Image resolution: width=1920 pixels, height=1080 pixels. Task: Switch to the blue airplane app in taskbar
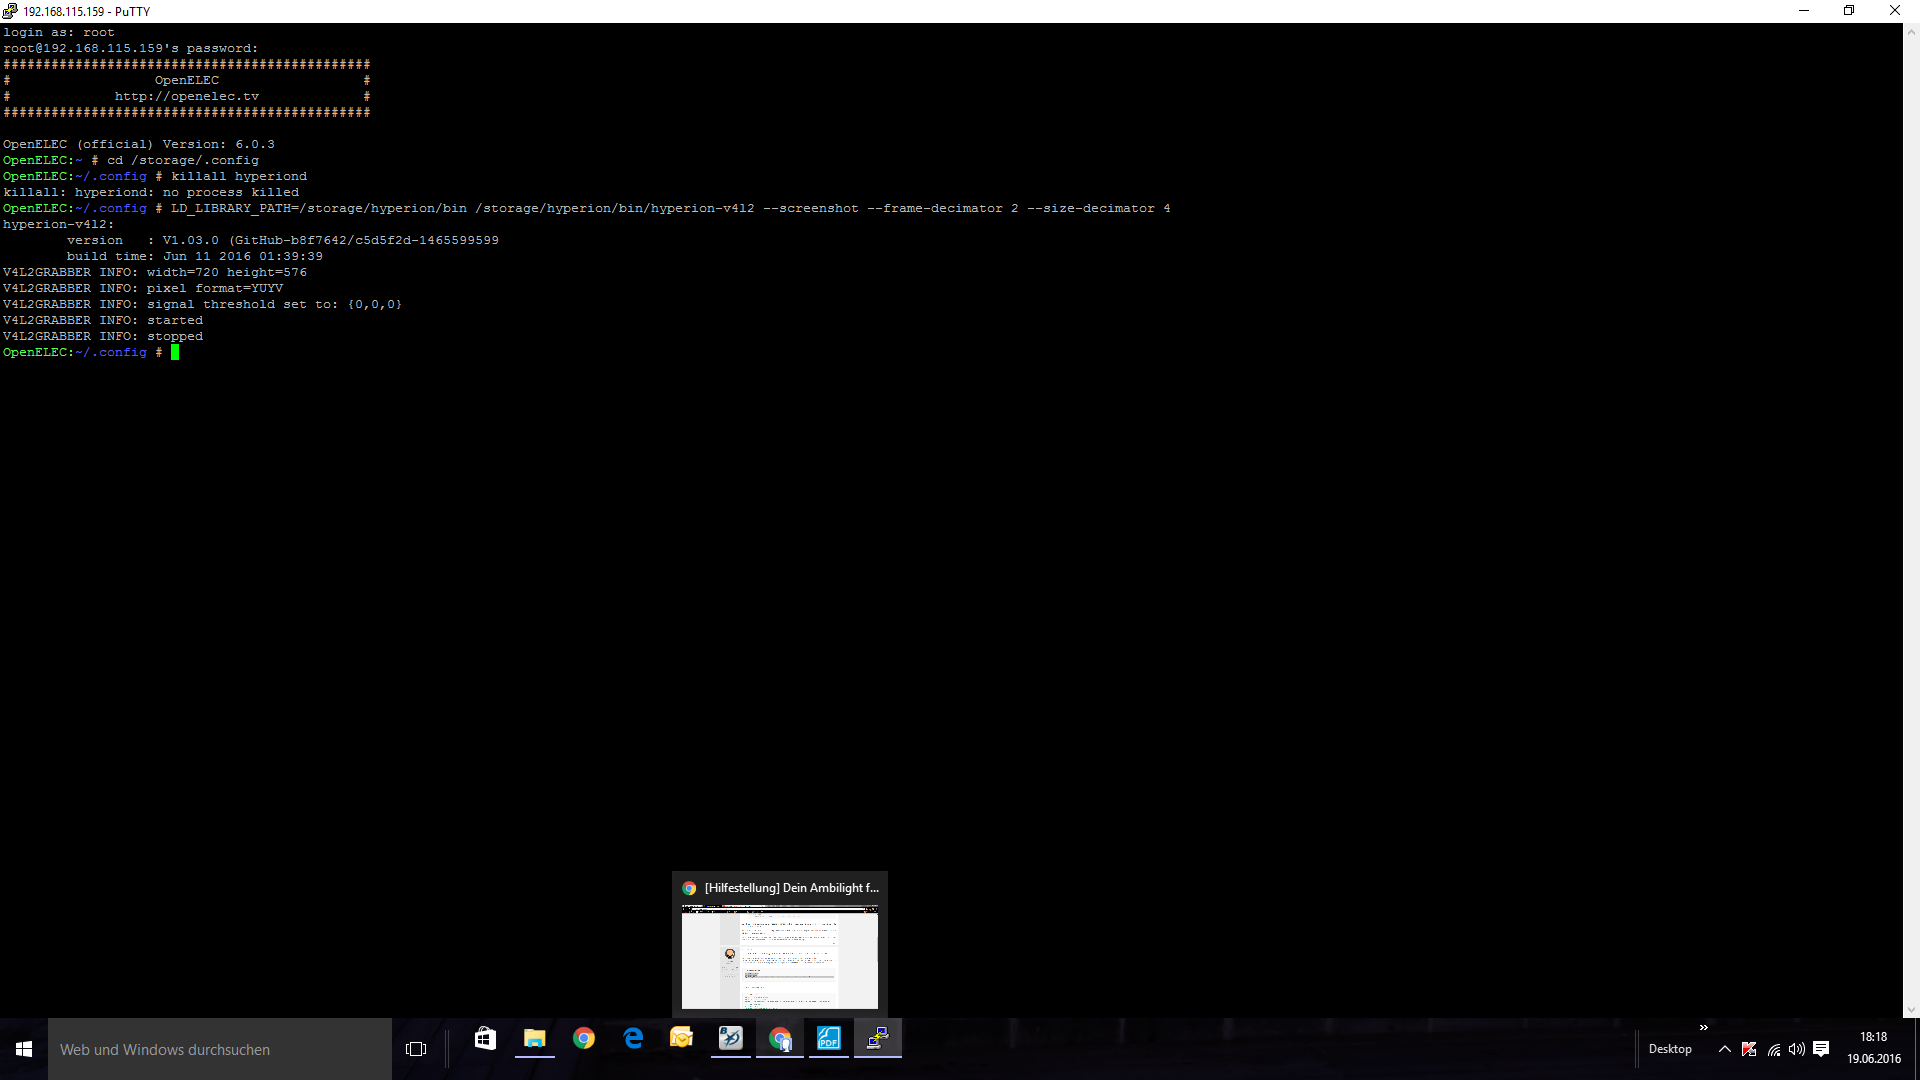731,1039
